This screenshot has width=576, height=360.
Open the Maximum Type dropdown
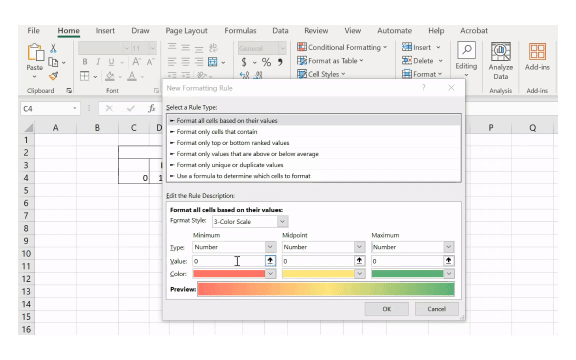pos(449,247)
